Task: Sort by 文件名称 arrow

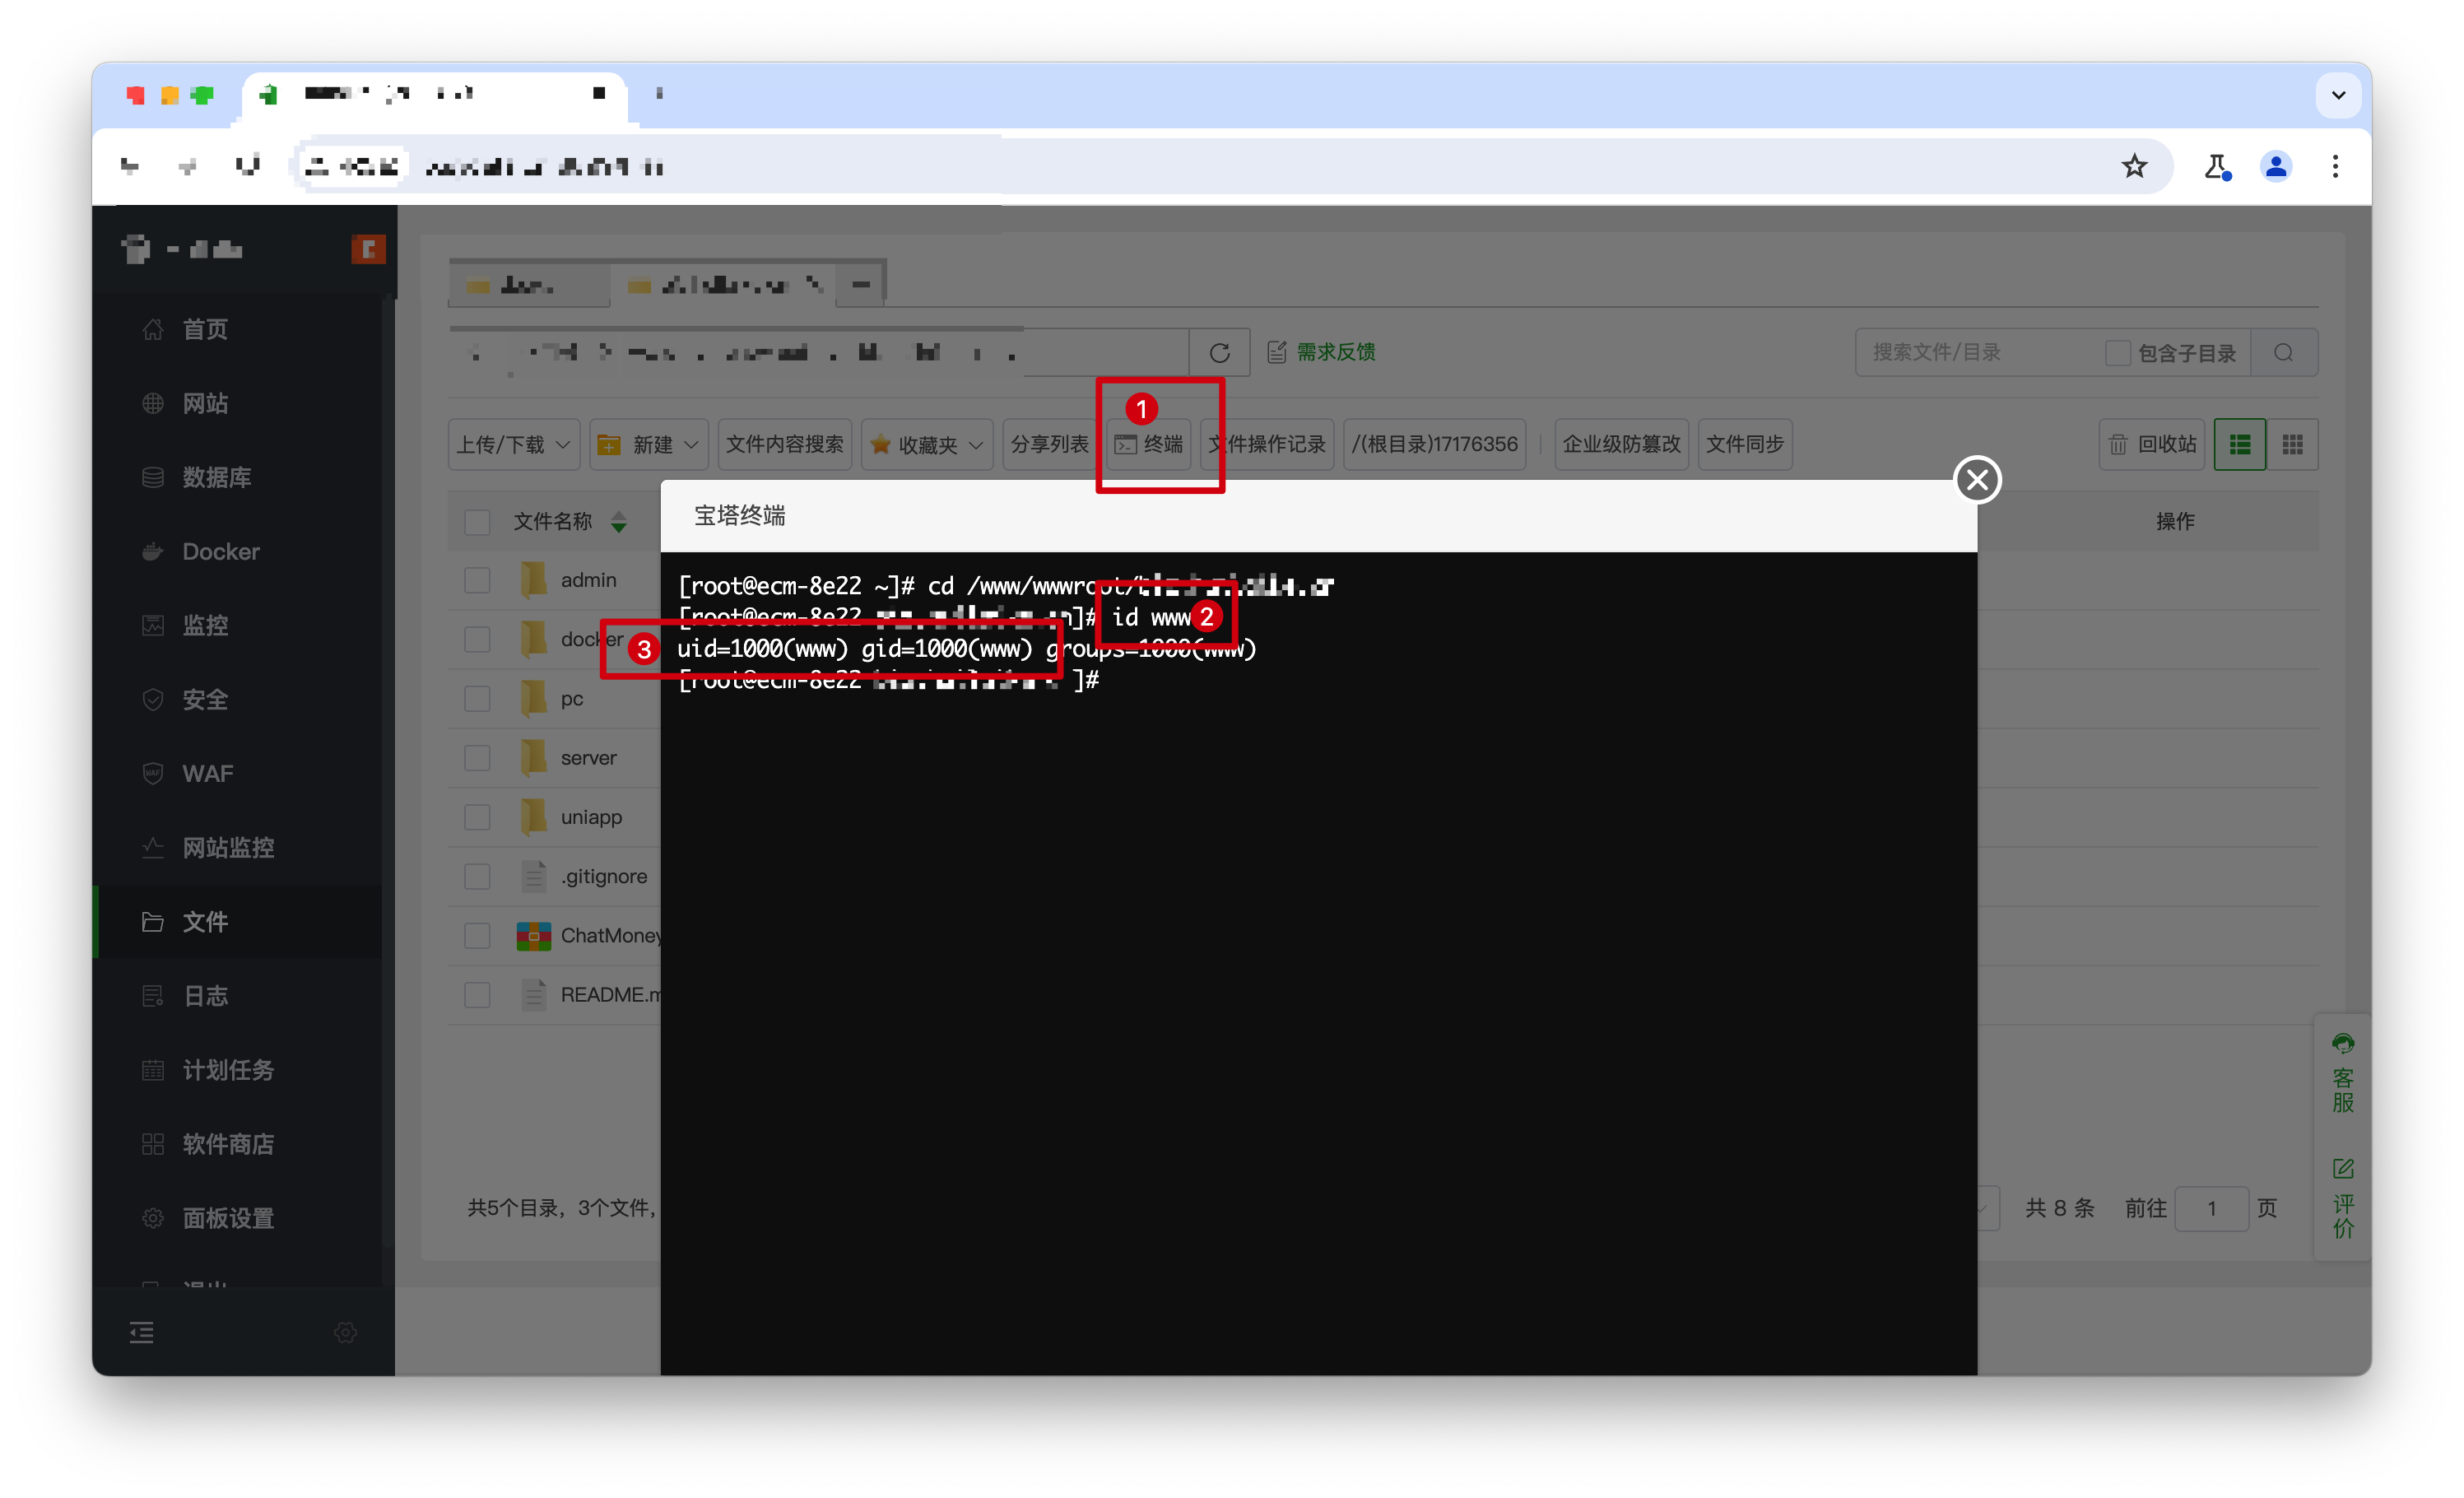Action: coord(619,521)
